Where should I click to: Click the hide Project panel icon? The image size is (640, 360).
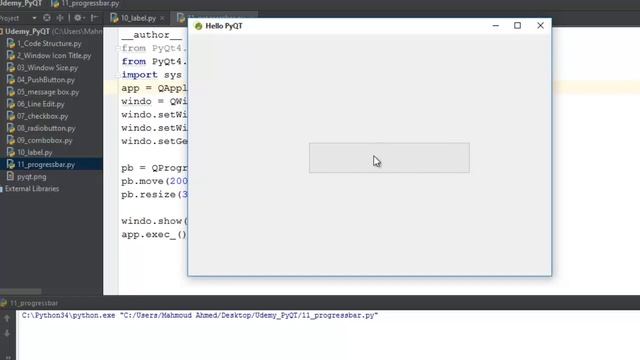pos(94,18)
